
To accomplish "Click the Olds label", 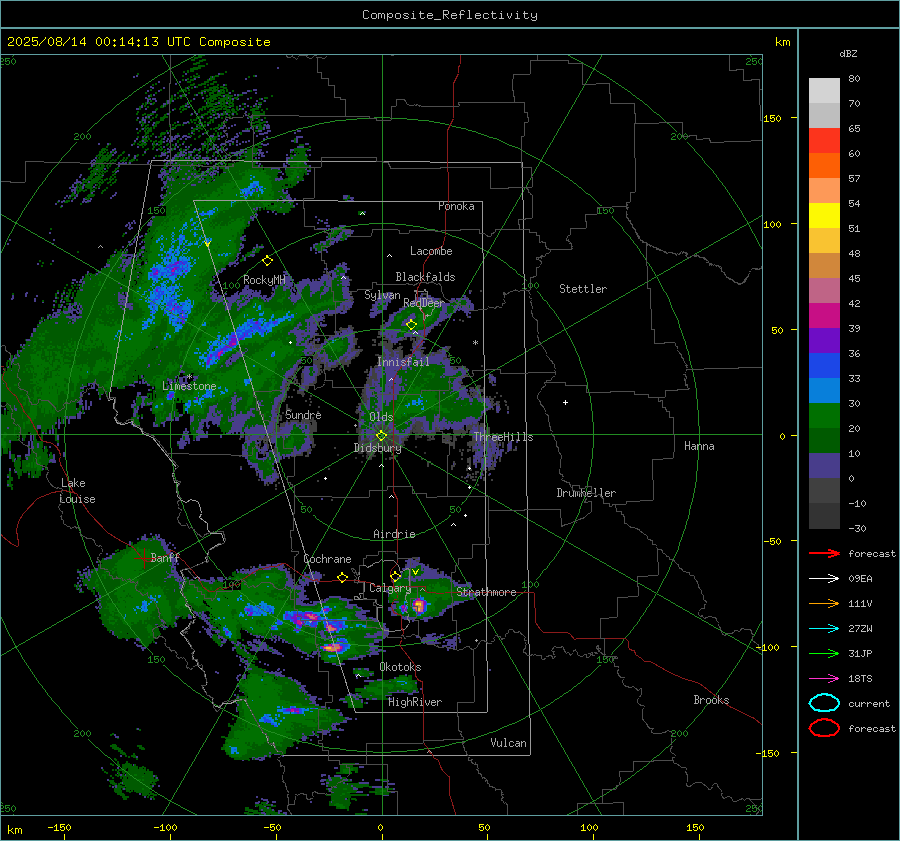I will [381, 417].
